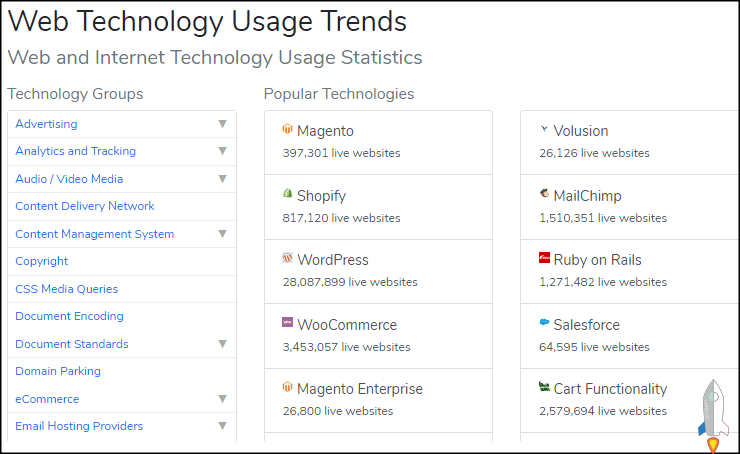740x454 pixels.
Task: Open the Audio / Video Media link
Action: click(69, 179)
